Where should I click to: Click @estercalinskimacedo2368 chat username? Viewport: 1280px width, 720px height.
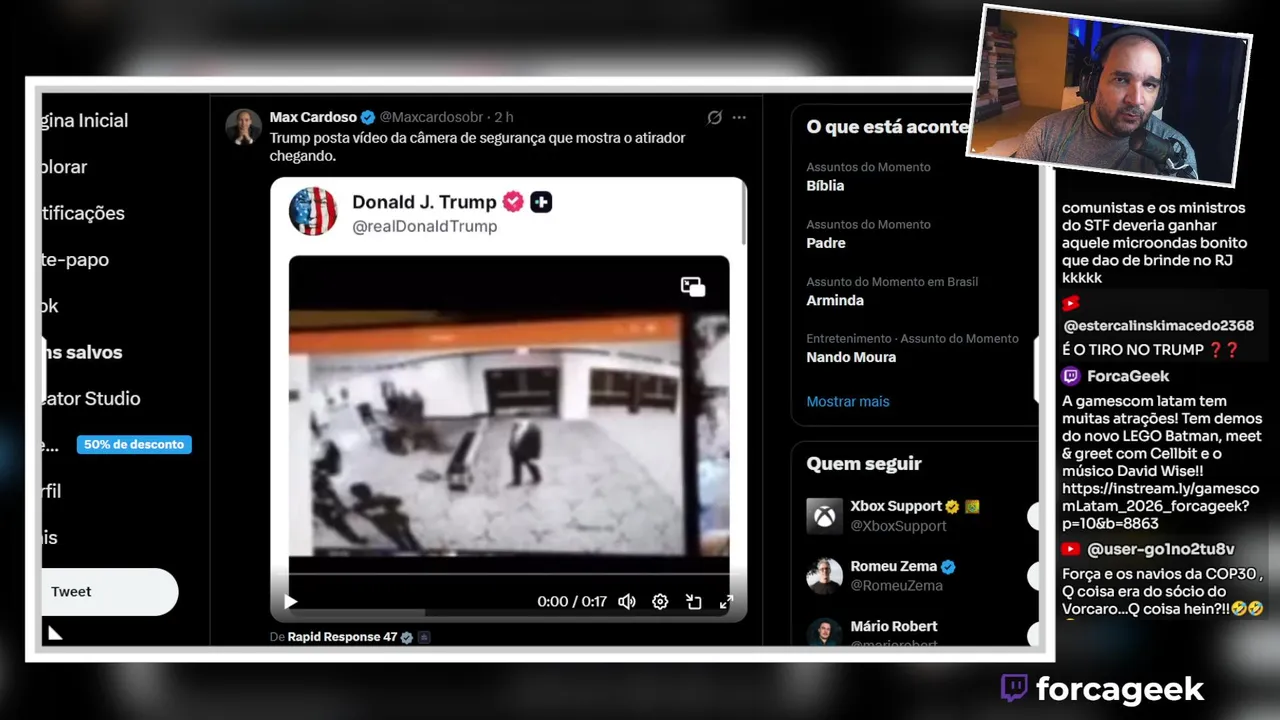pyautogui.click(x=1158, y=325)
